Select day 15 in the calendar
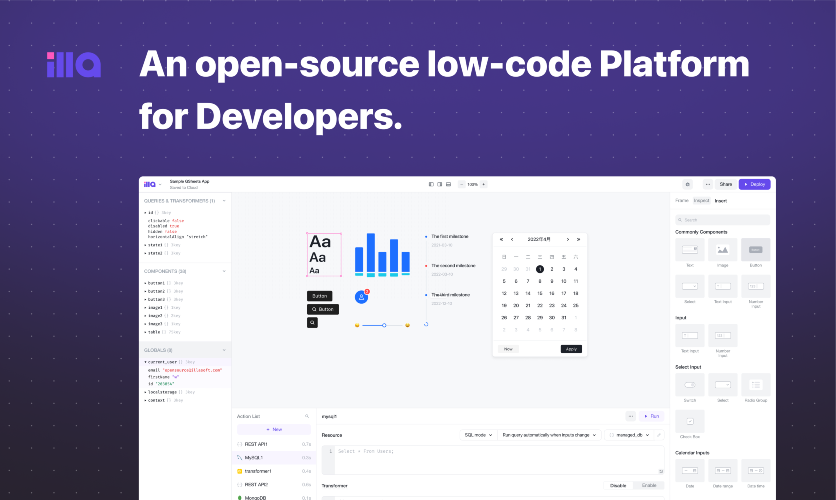836x500 pixels. pyautogui.click(x=540, y=294)
